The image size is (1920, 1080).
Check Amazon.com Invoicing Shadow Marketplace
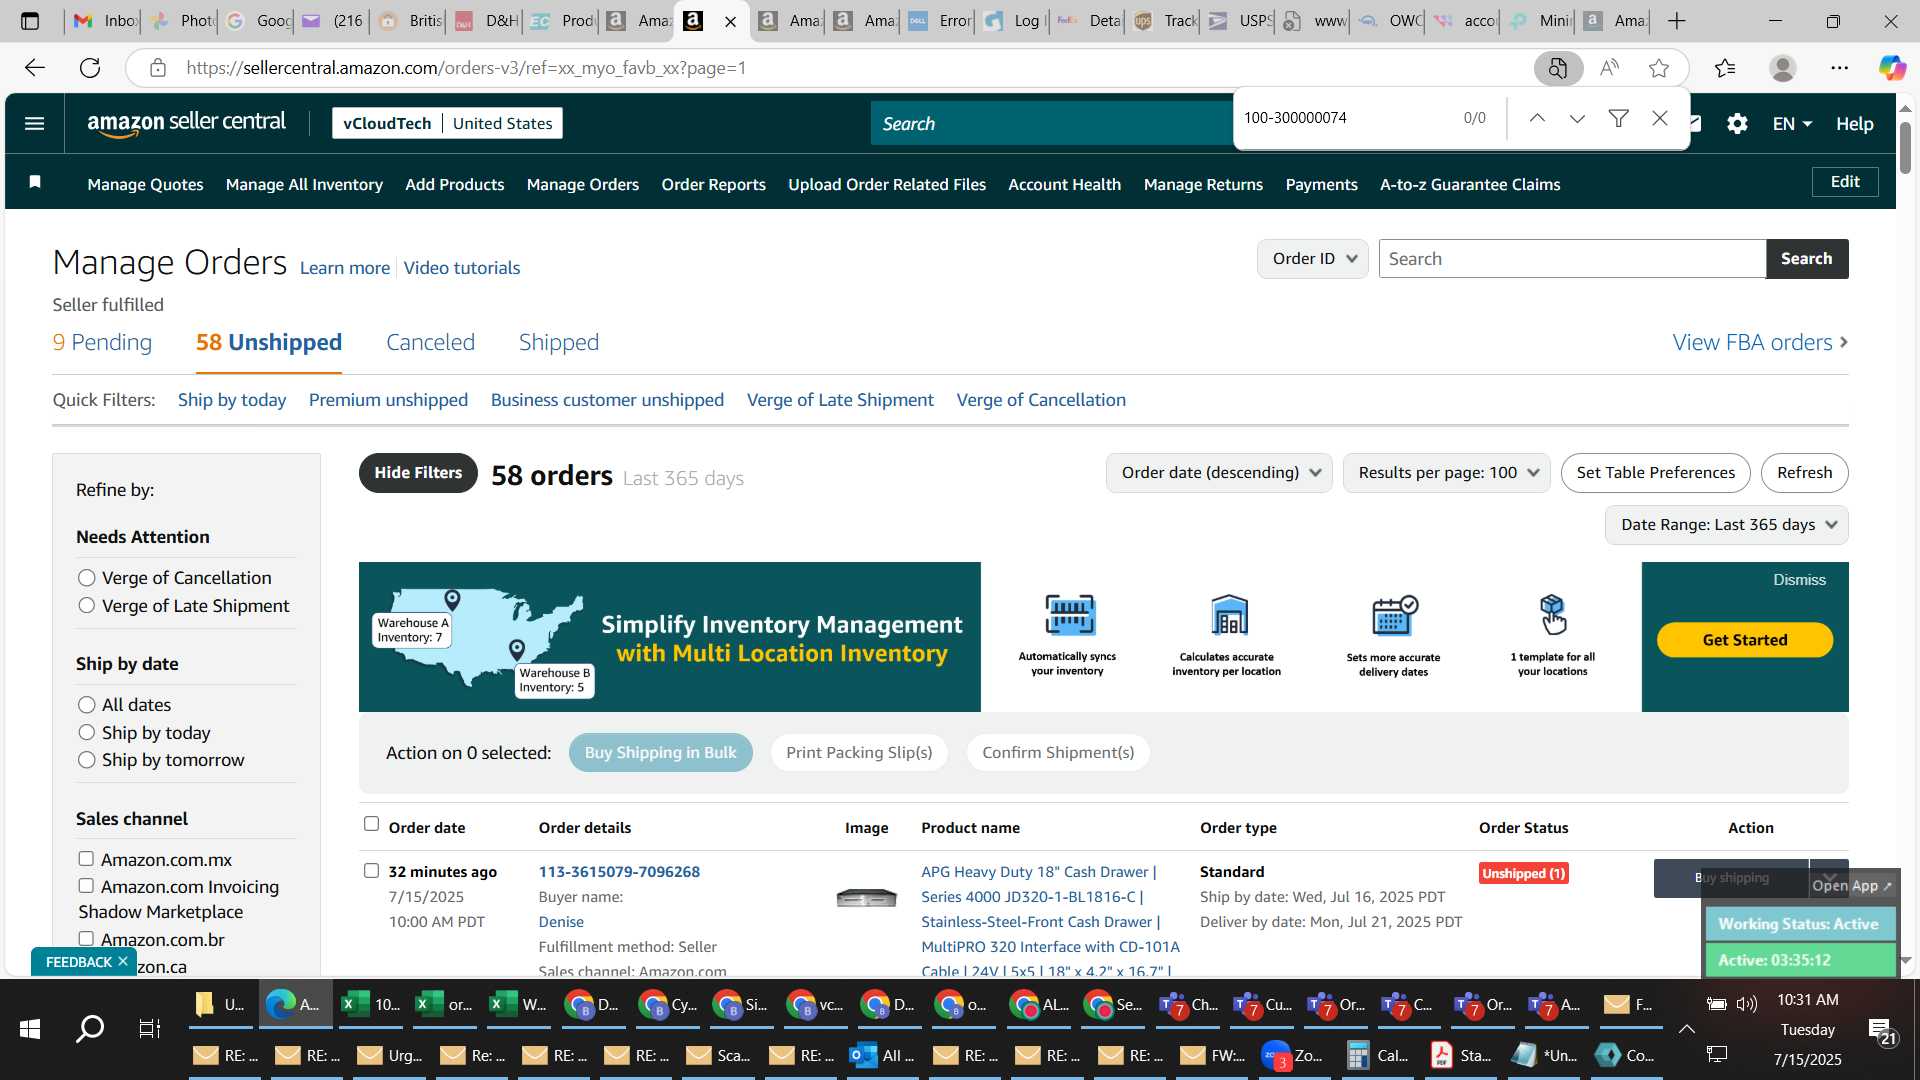click(x=86, y=886)
